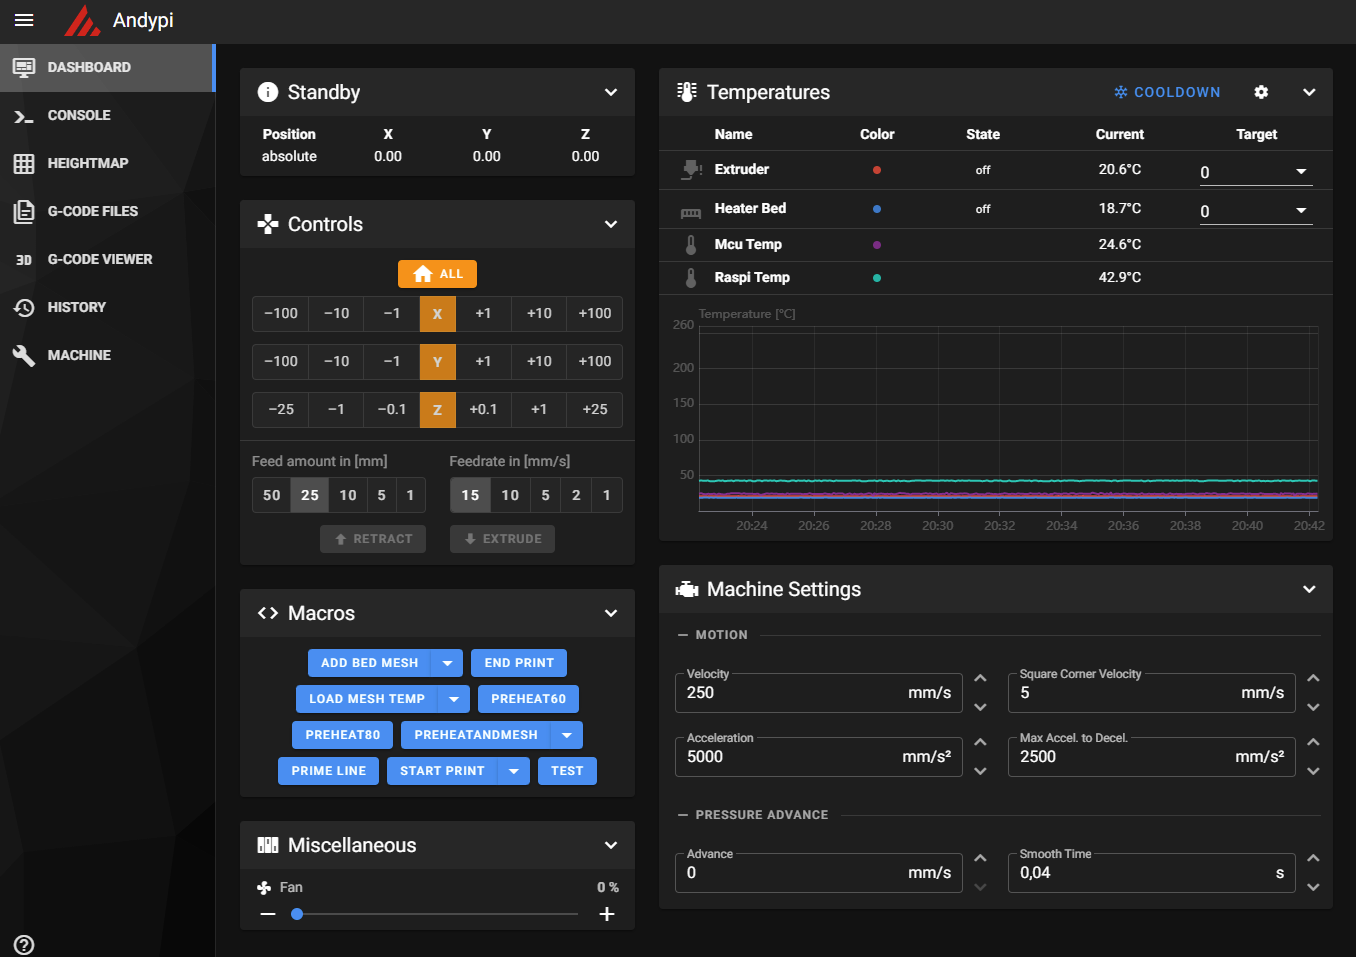Toggle Extruder color dot in chart
The image size is (1356, 957).
click(x=877, y=170)
